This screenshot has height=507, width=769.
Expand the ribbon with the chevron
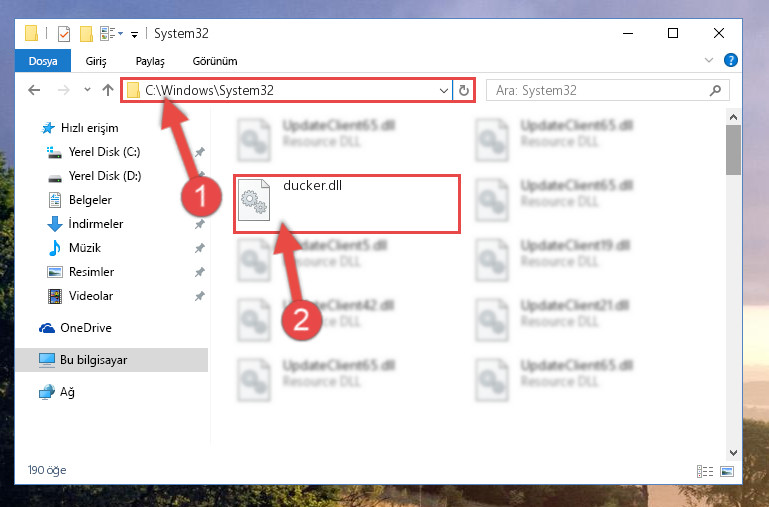click(709, 60)
